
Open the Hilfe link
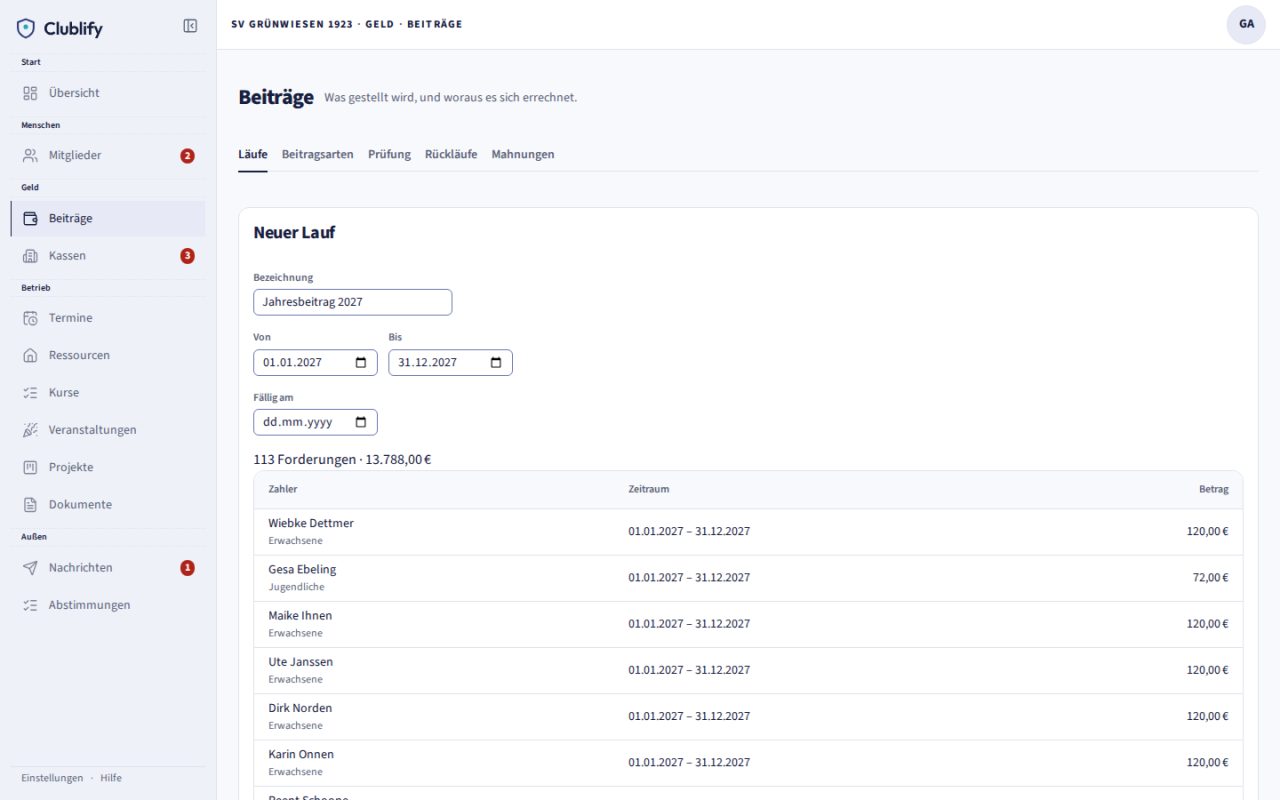point(111,778)
